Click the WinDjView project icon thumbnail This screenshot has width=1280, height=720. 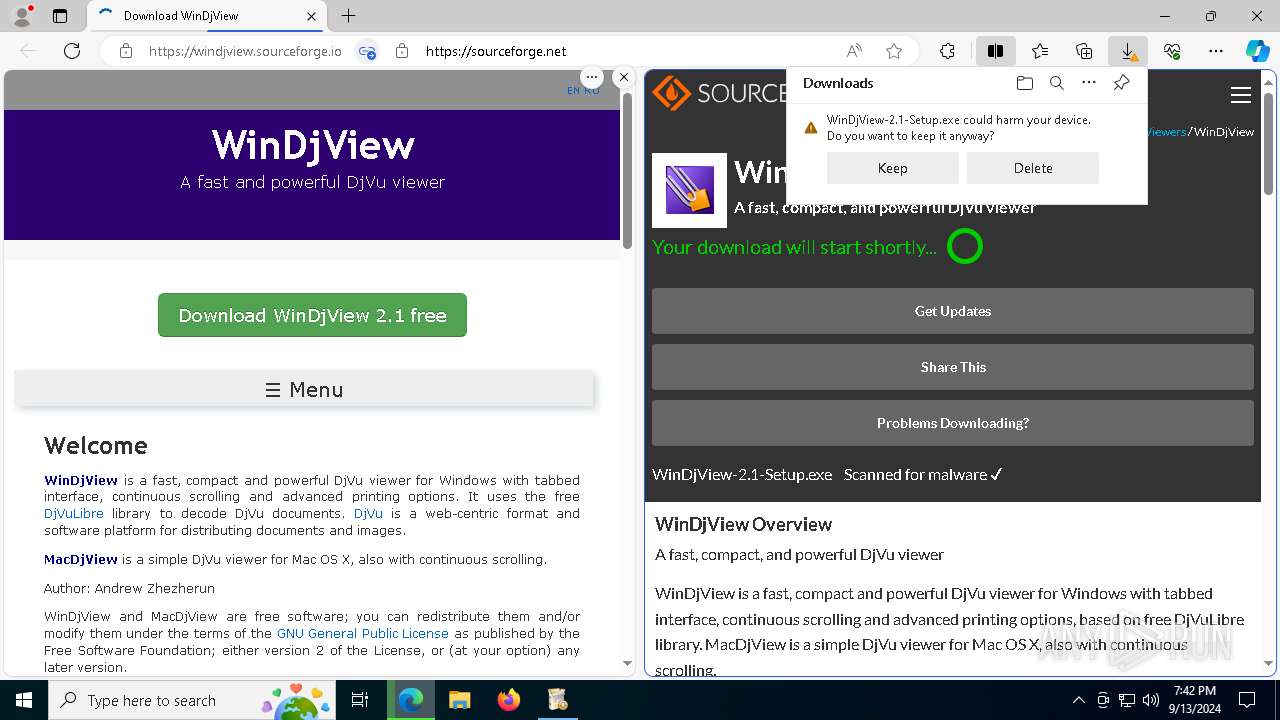689,190
